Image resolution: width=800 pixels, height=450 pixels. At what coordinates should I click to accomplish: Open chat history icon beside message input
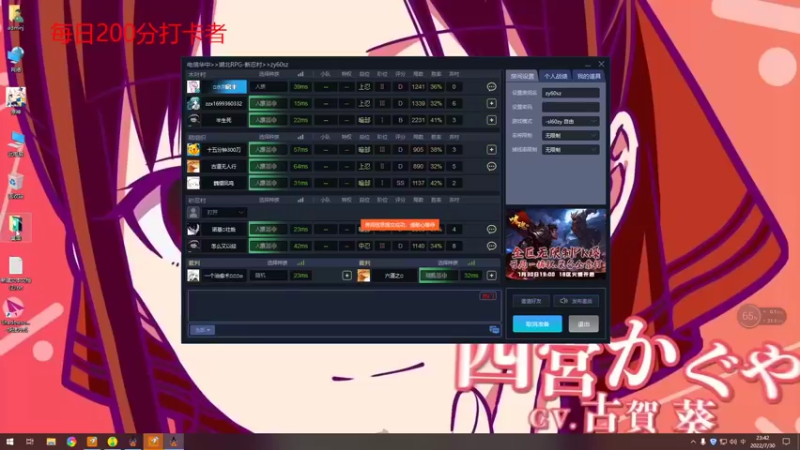(494, 330)
